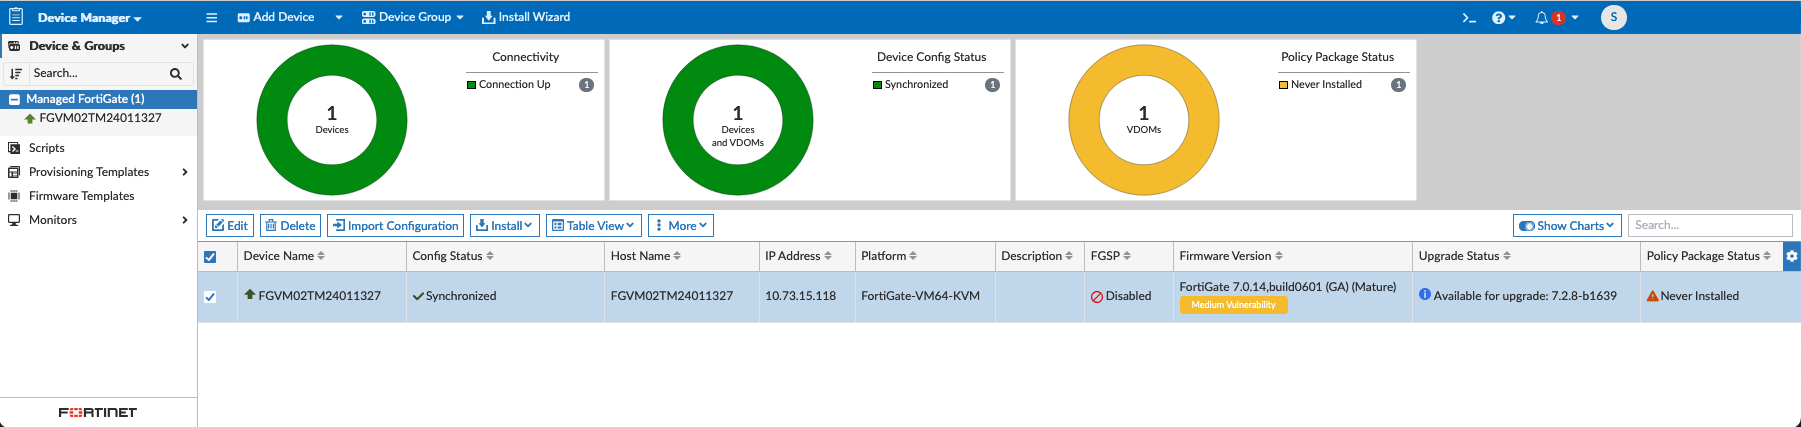Open the Device Manager module dropdown
Image resolution: width=1801 pixels, height=427 pixels.
tap(89, 17)
